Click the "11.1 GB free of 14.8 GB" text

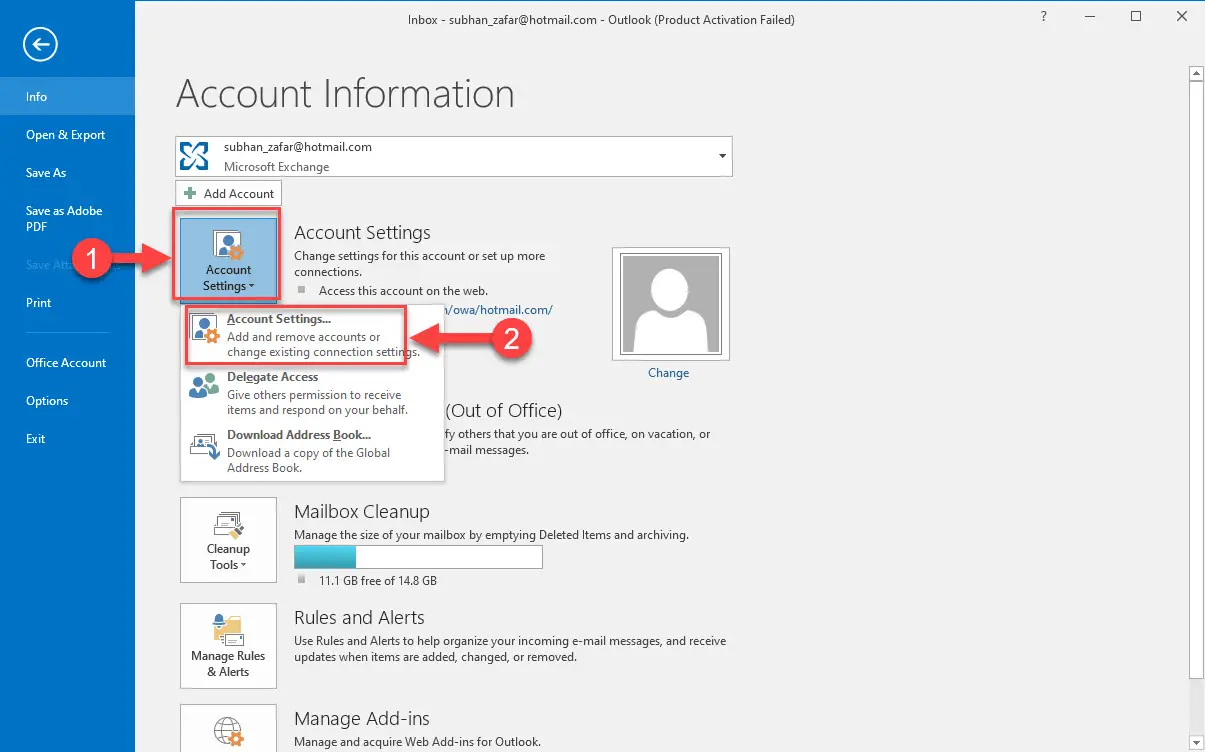(x=378, y=580)
